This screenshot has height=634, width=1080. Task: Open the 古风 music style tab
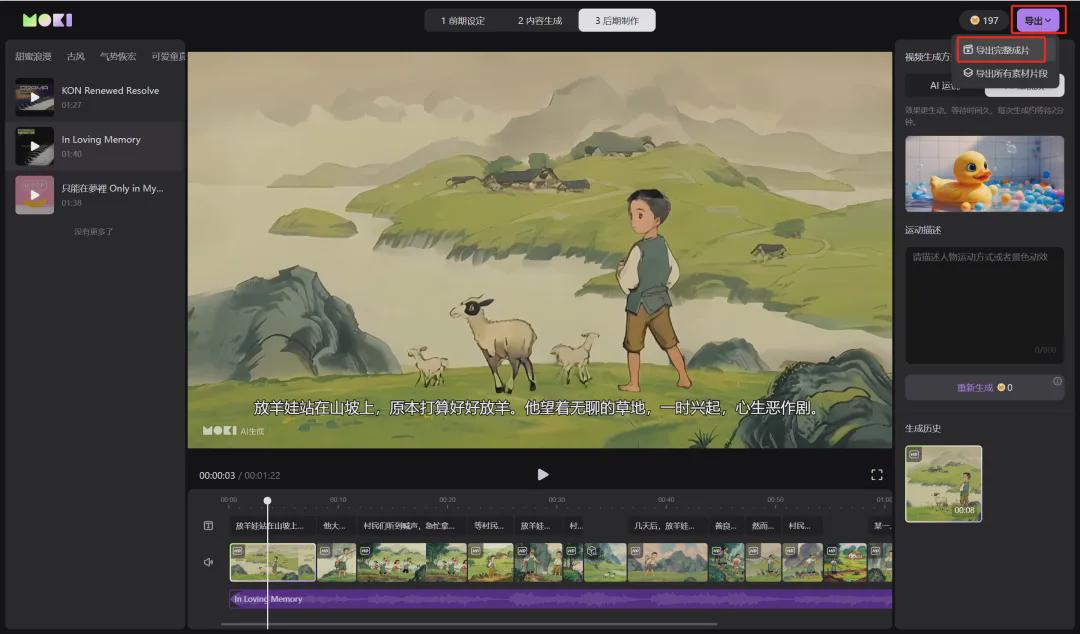75,56
